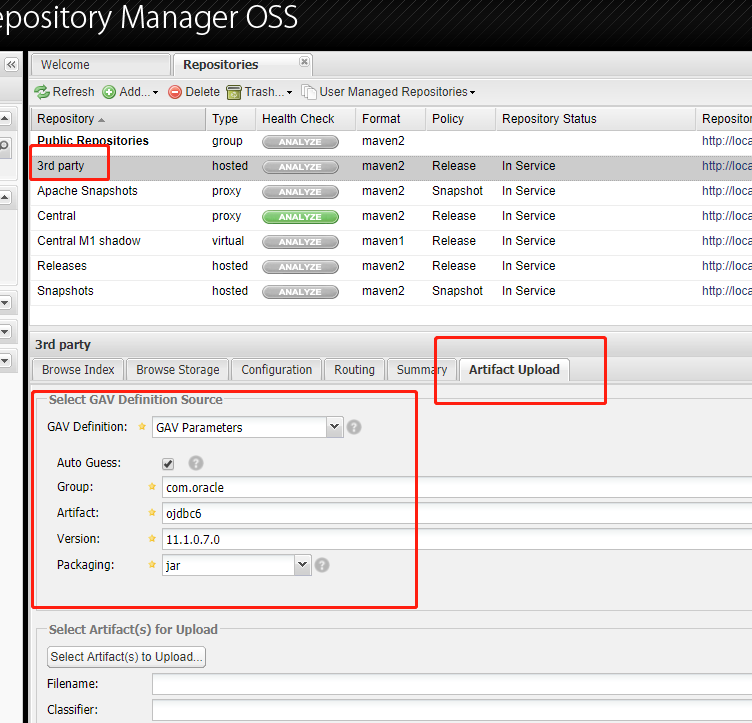Click ANALYZE for 3rd party
The width and height of the screenshot is (752, 723).
(x=300, y=167)
